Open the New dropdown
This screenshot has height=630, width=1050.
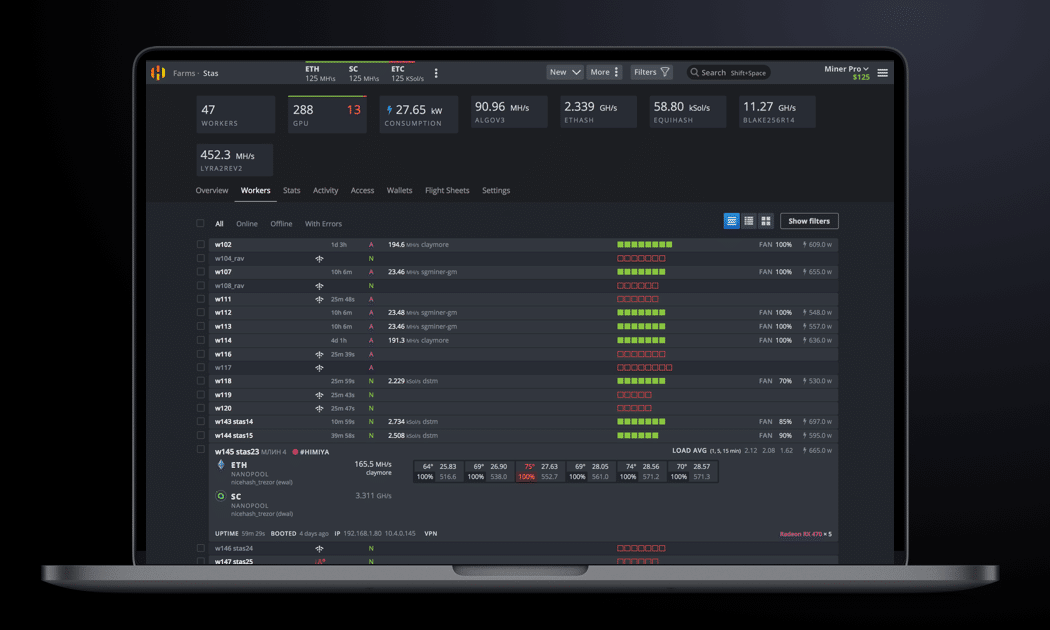[x=564, y=72]
